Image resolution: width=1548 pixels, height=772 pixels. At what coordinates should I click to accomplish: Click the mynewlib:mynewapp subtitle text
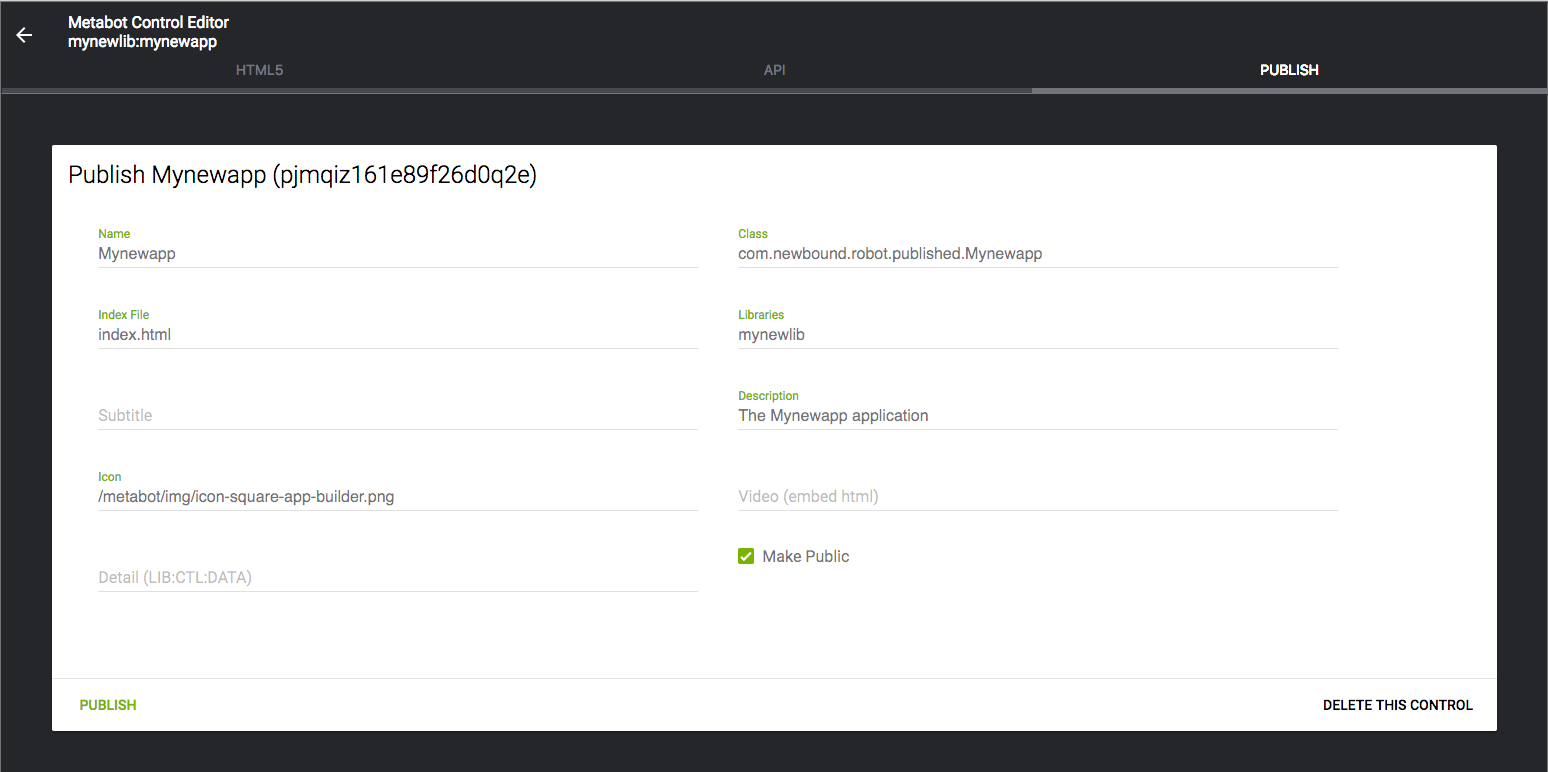pos(142,42)
